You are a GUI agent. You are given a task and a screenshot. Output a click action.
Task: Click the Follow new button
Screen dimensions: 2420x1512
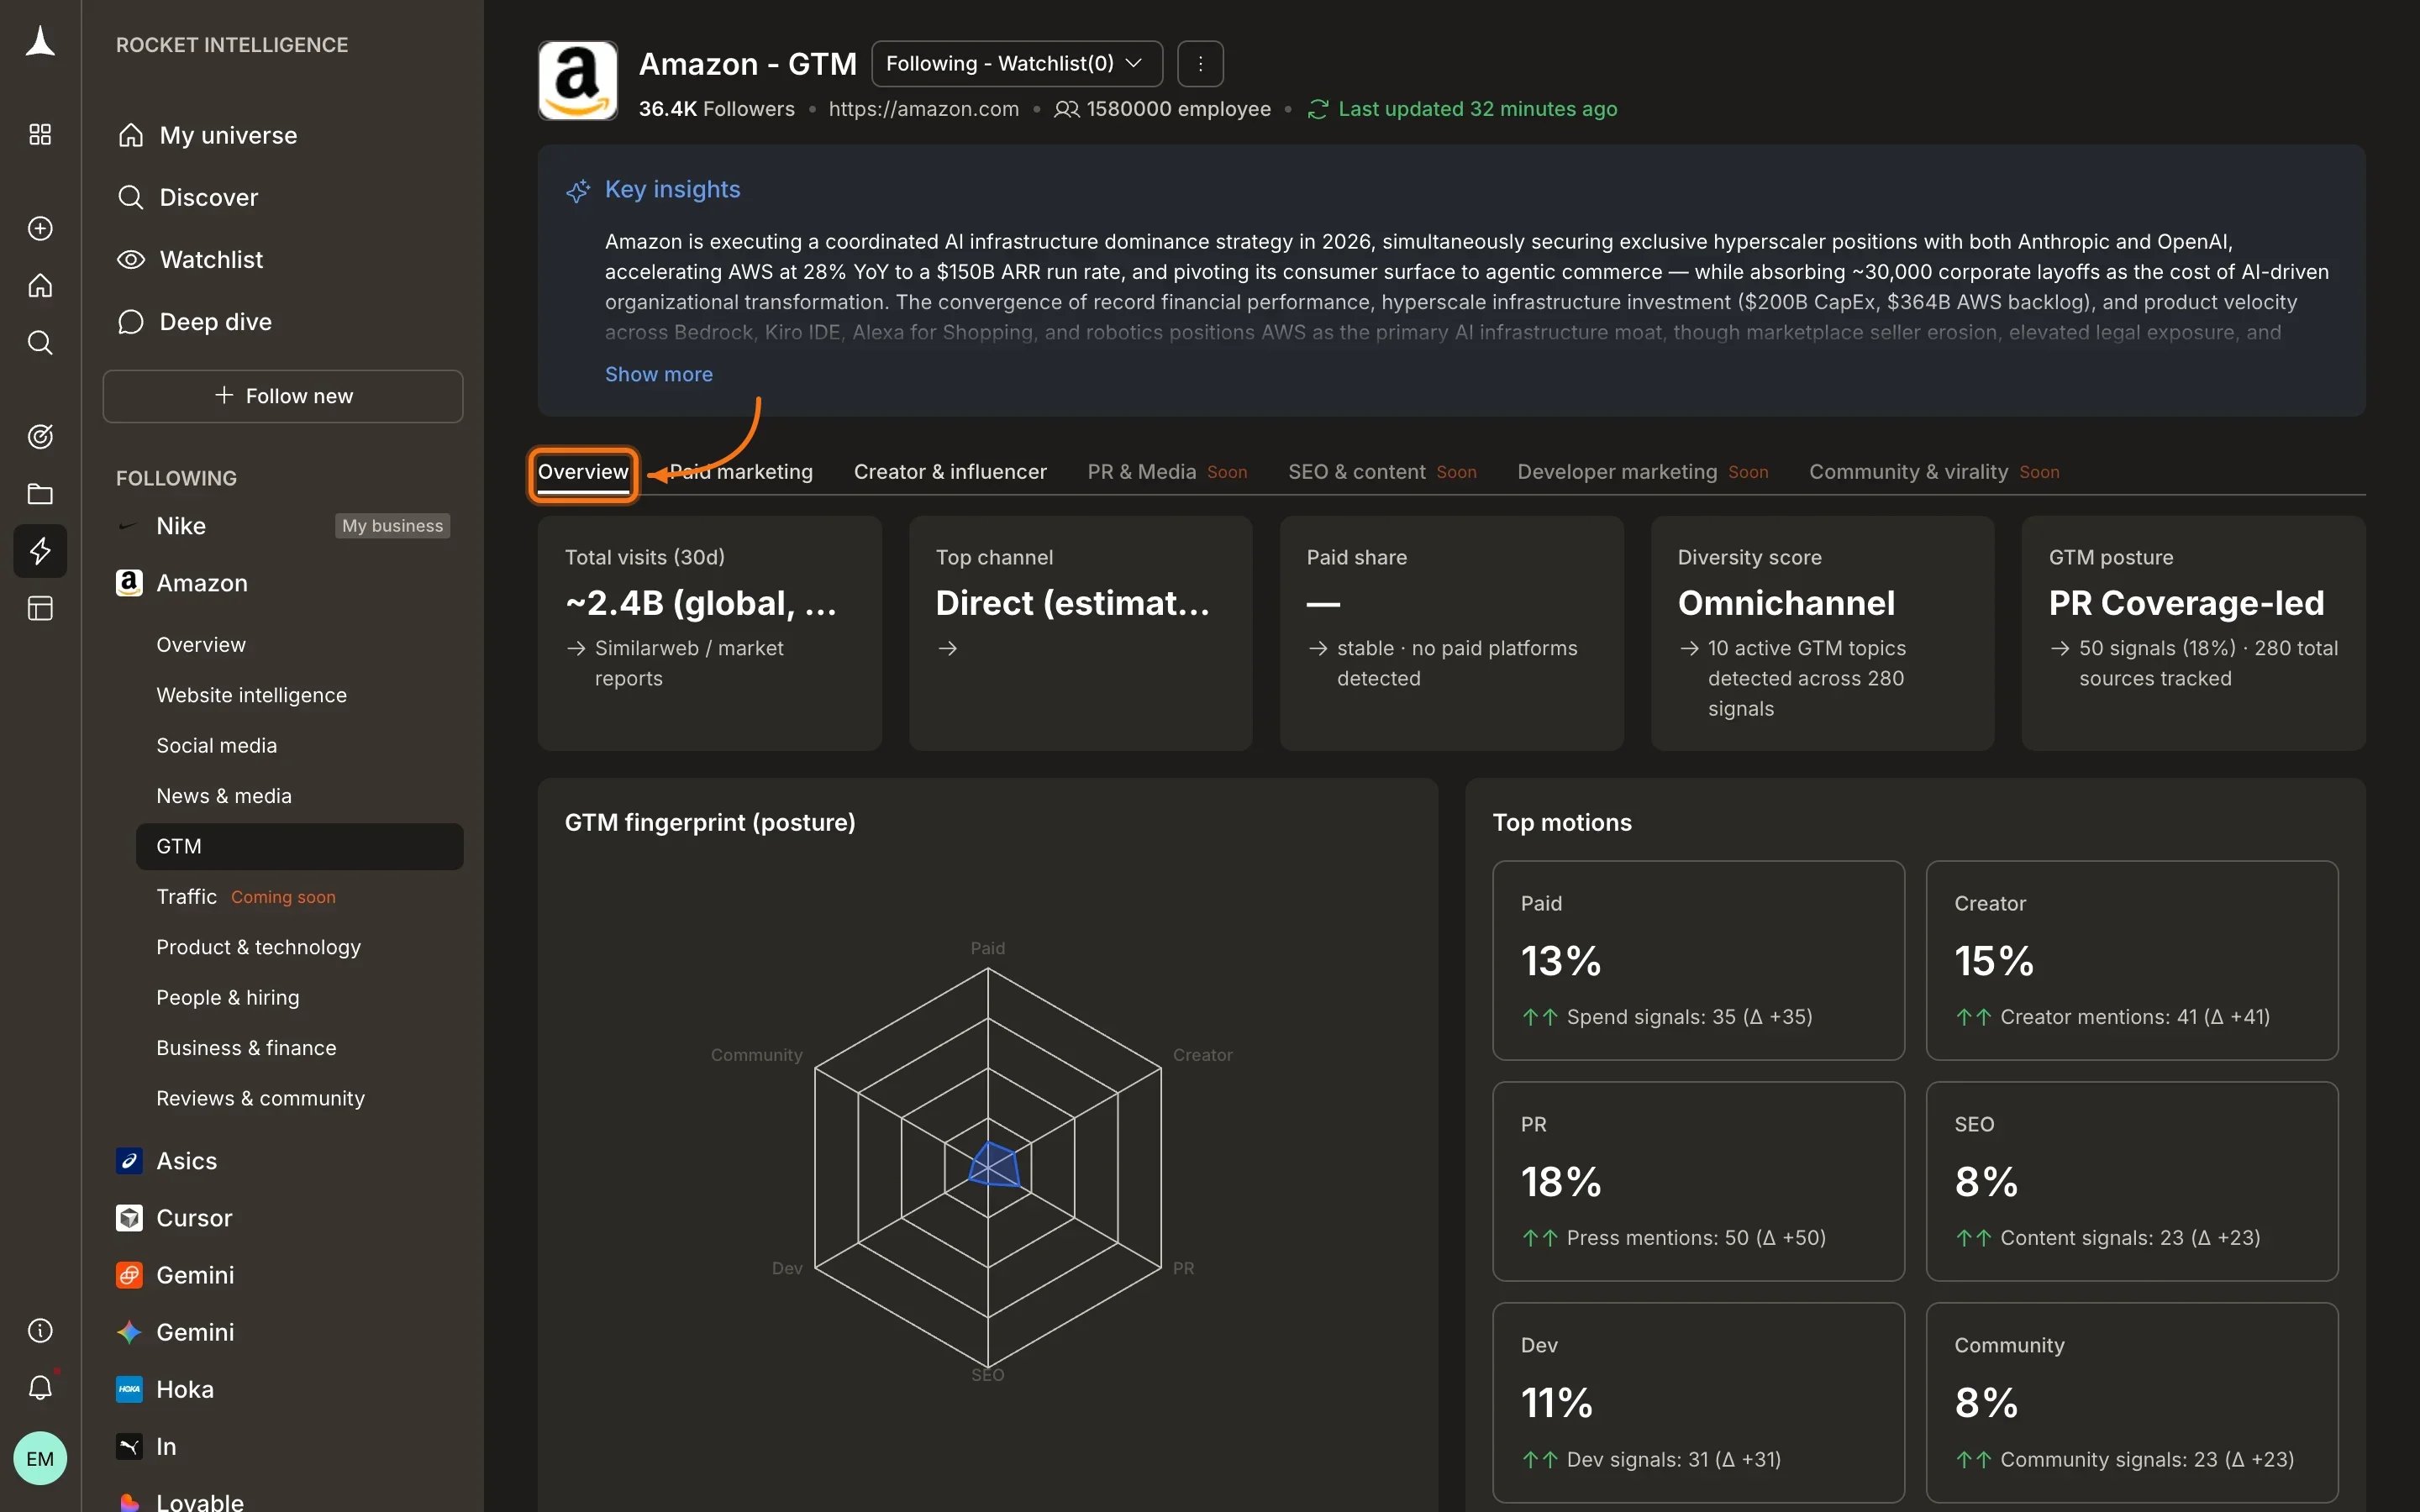[x=283, y=396]
